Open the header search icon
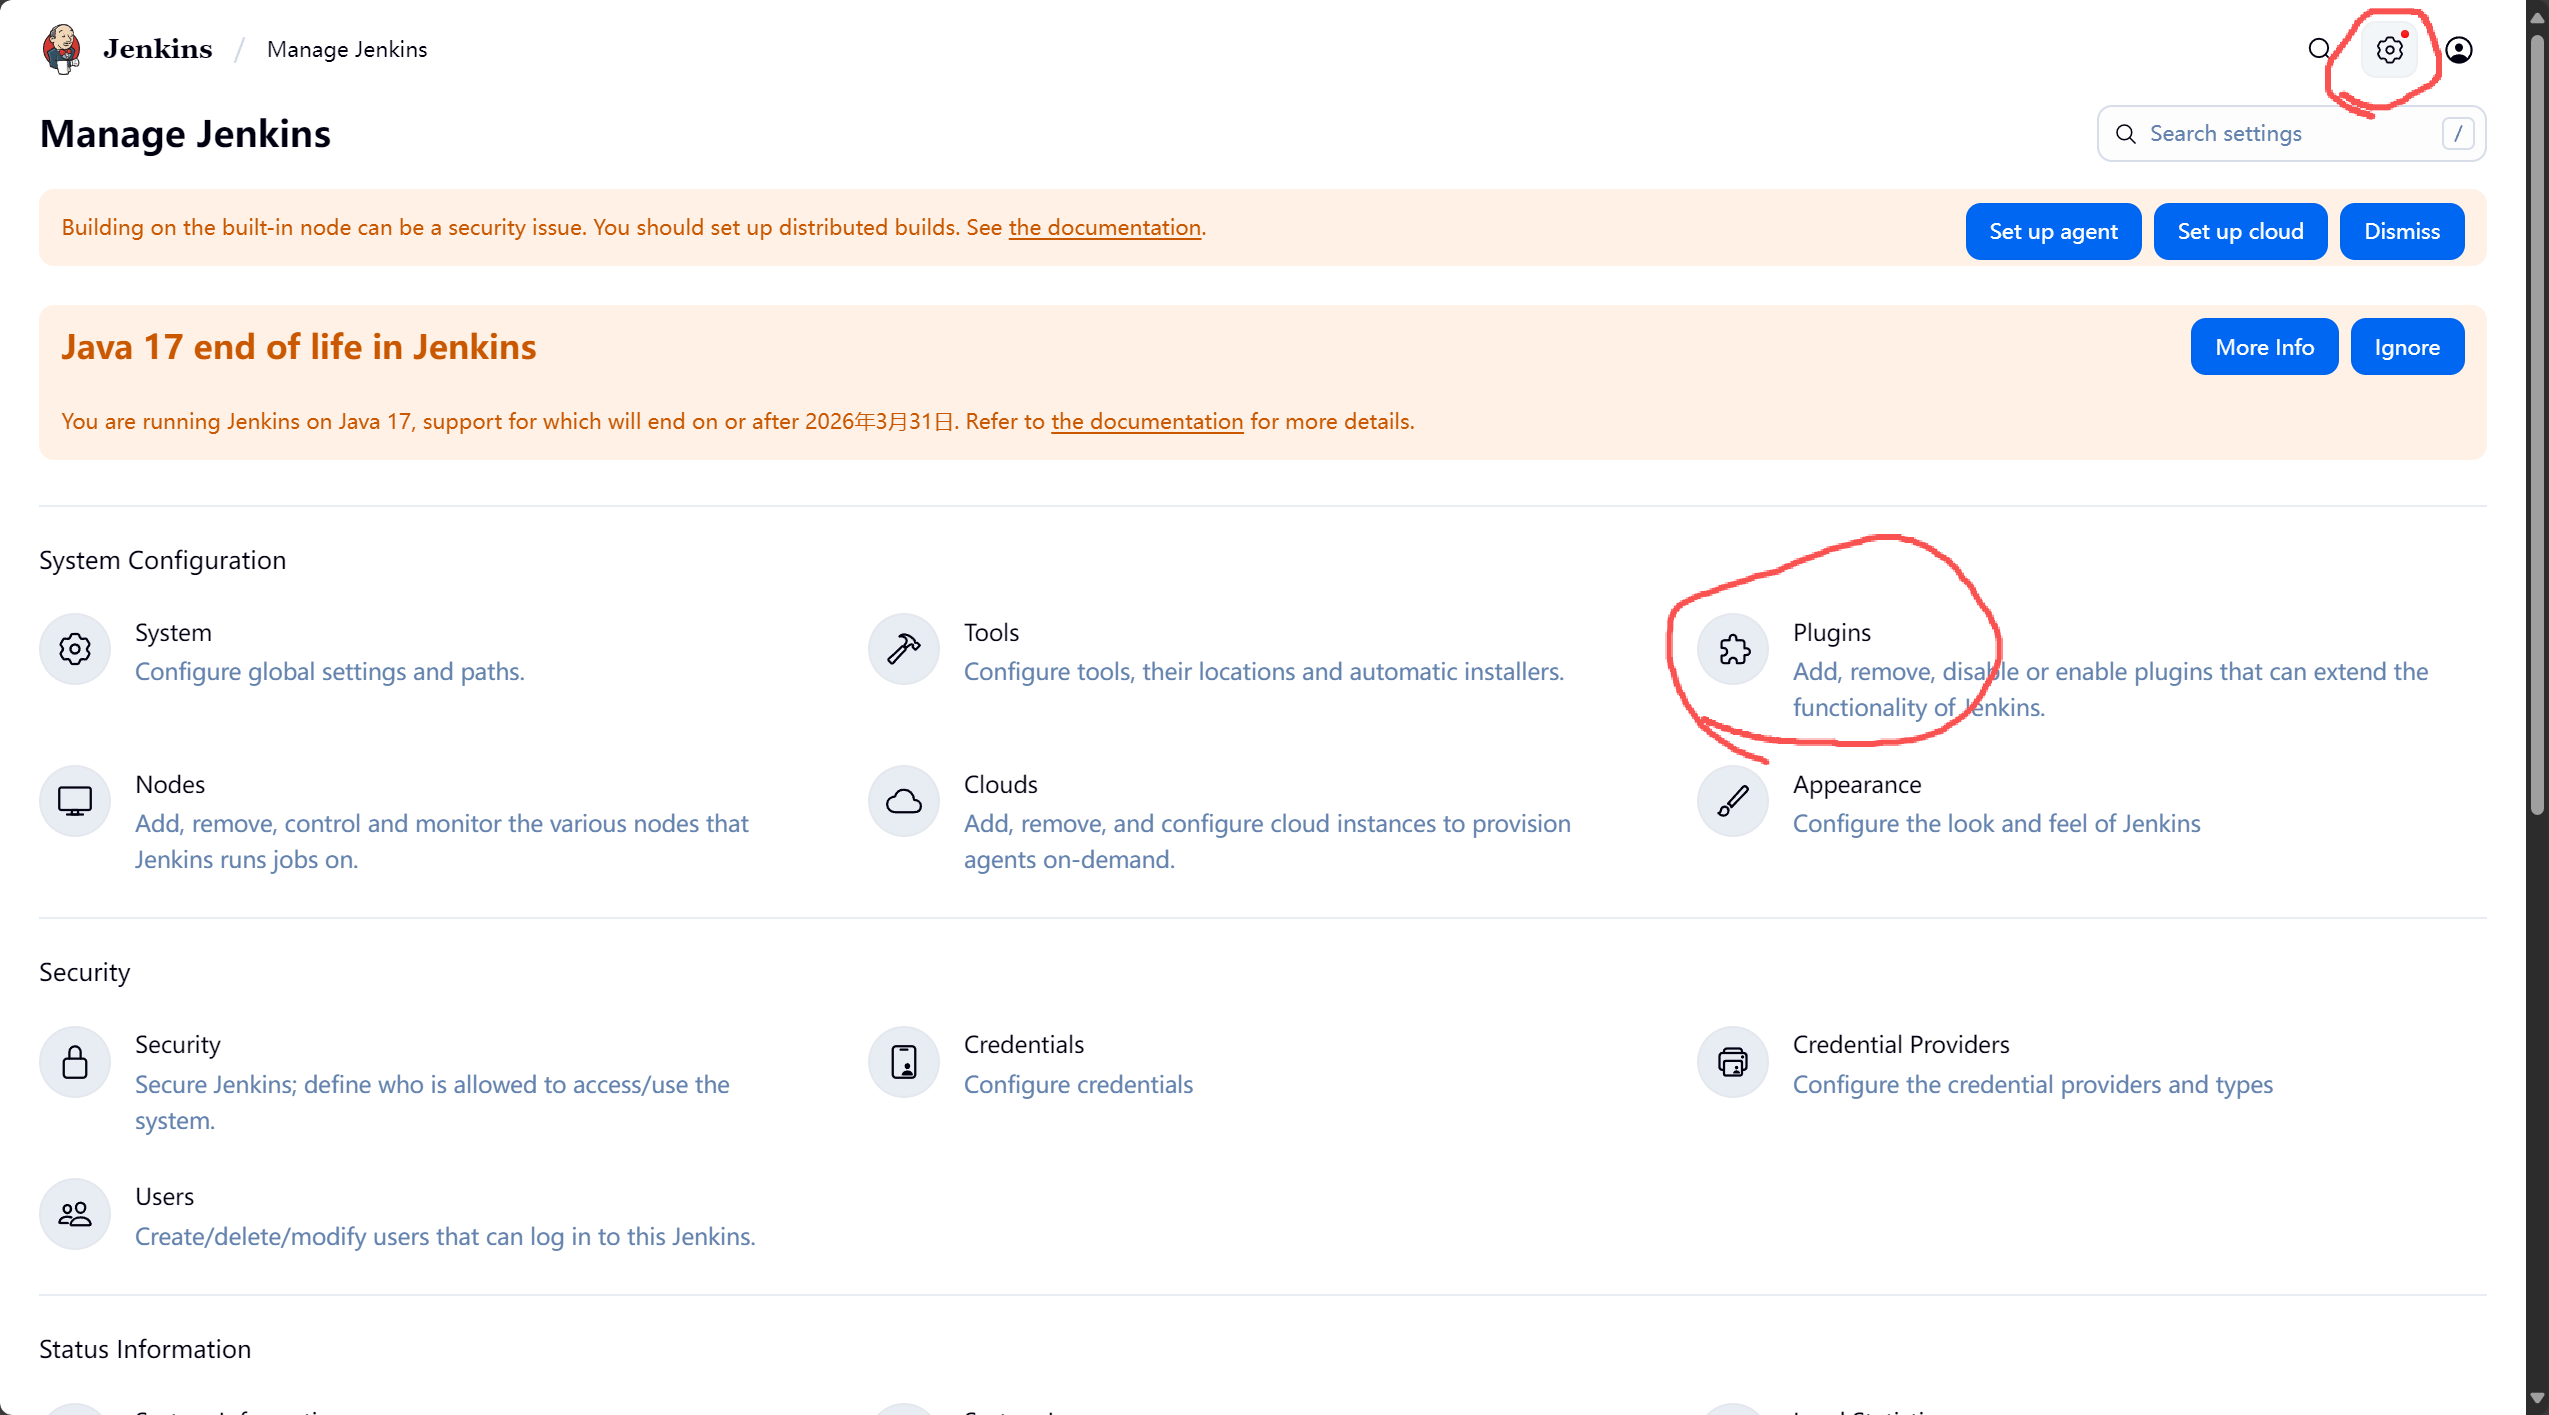The image size is (2549, 1415). (x=2319, y=49)
